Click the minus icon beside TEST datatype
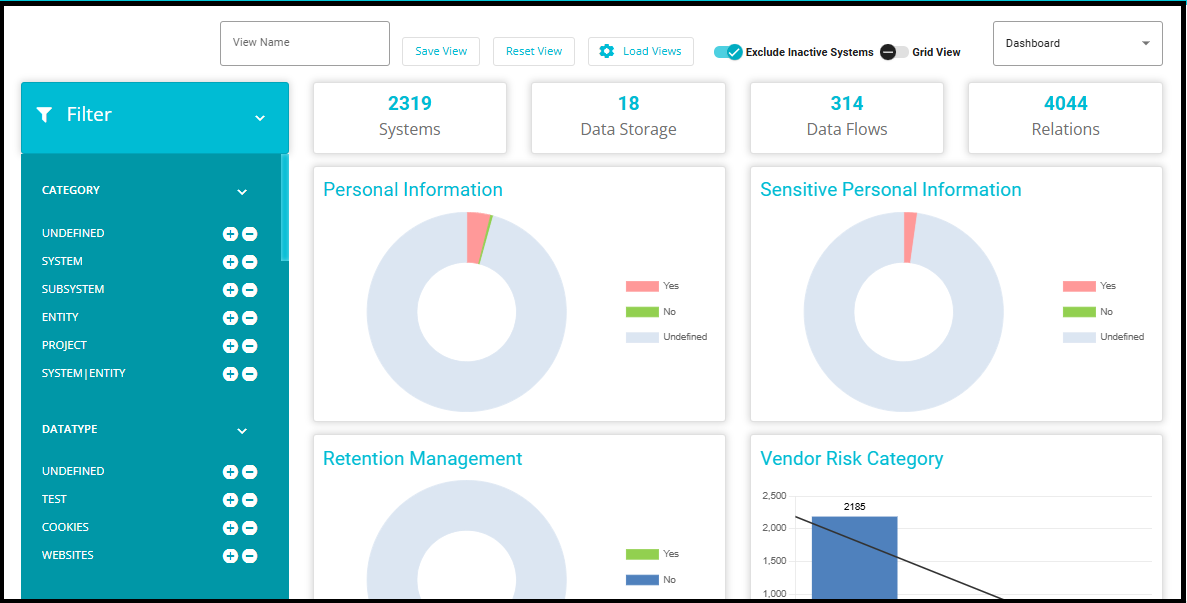 [250, 500]
